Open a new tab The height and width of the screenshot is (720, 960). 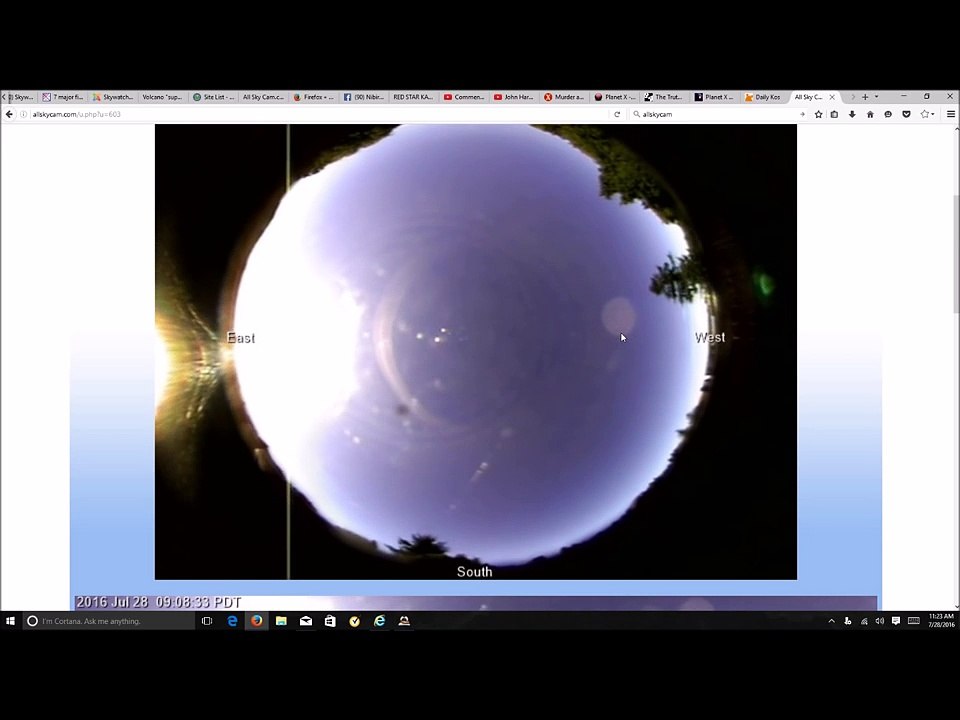865,97
